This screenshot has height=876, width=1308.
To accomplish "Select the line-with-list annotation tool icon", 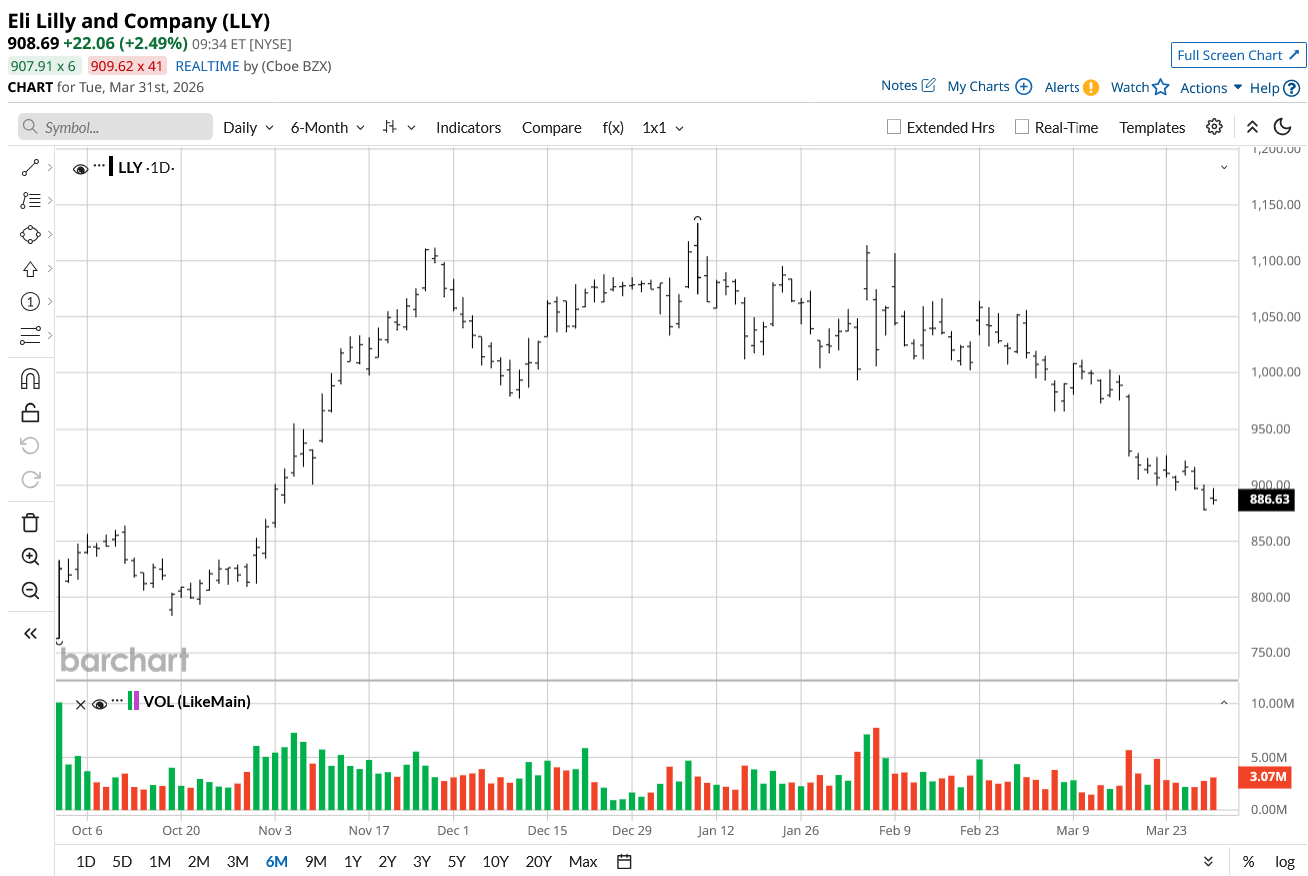I will pos(30,201).
